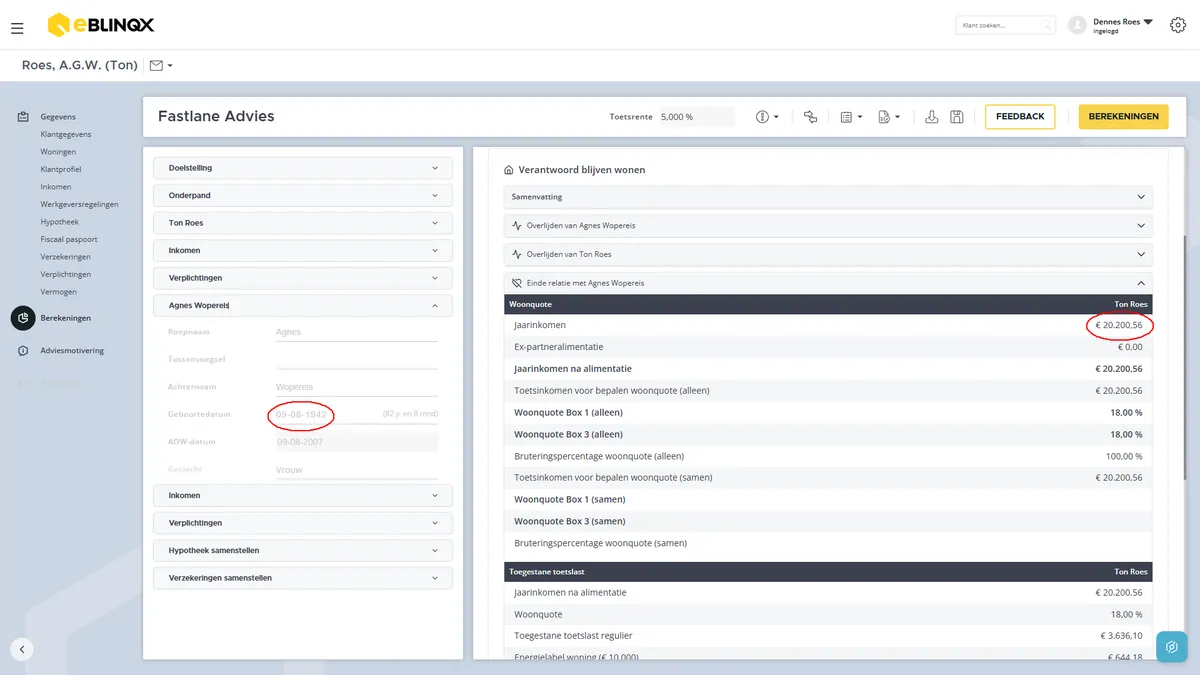Collapse Einde relatie met Agnes Wopereis
Image resolution: width=1200 pixels, height=675 pixels.
coord(828,283)
